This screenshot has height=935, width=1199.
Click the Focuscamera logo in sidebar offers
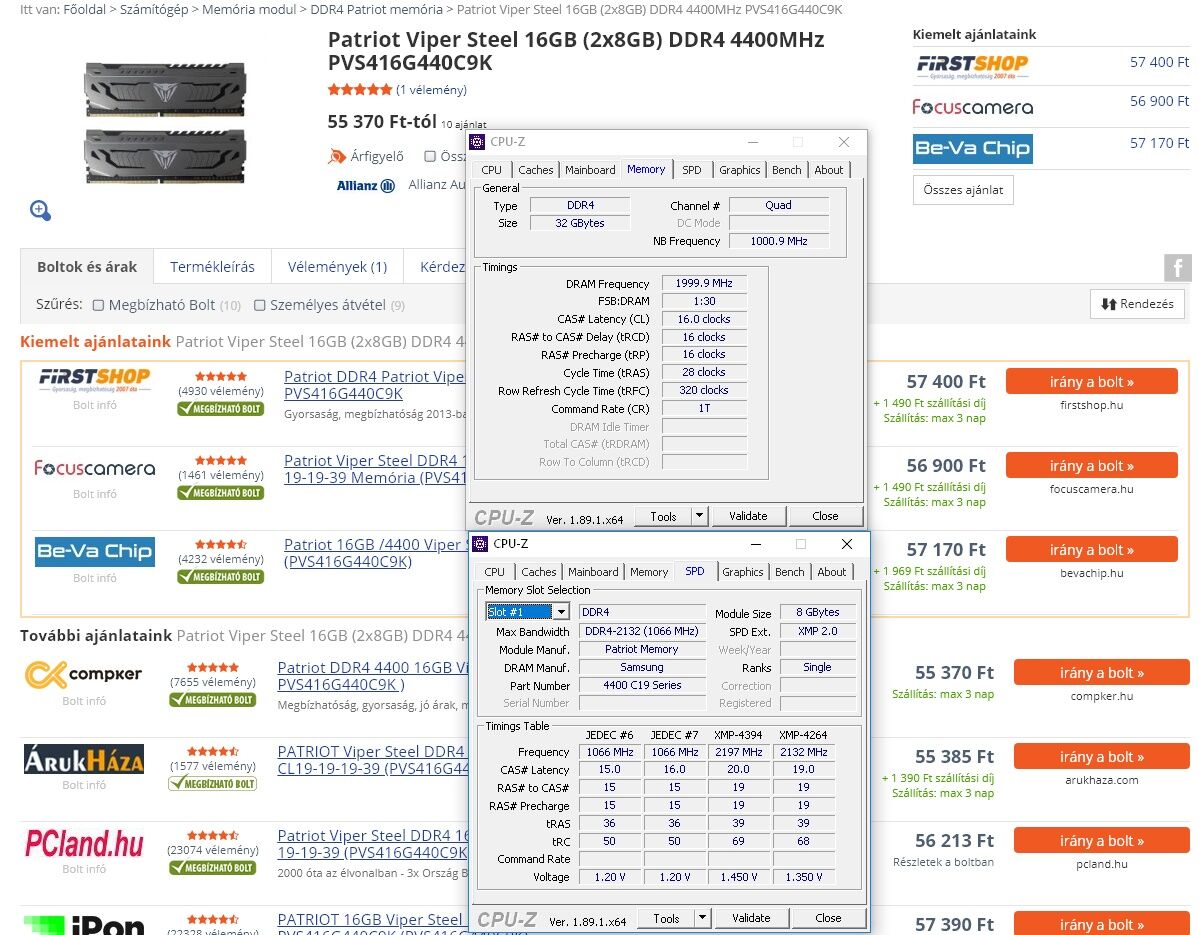point(972,107)
